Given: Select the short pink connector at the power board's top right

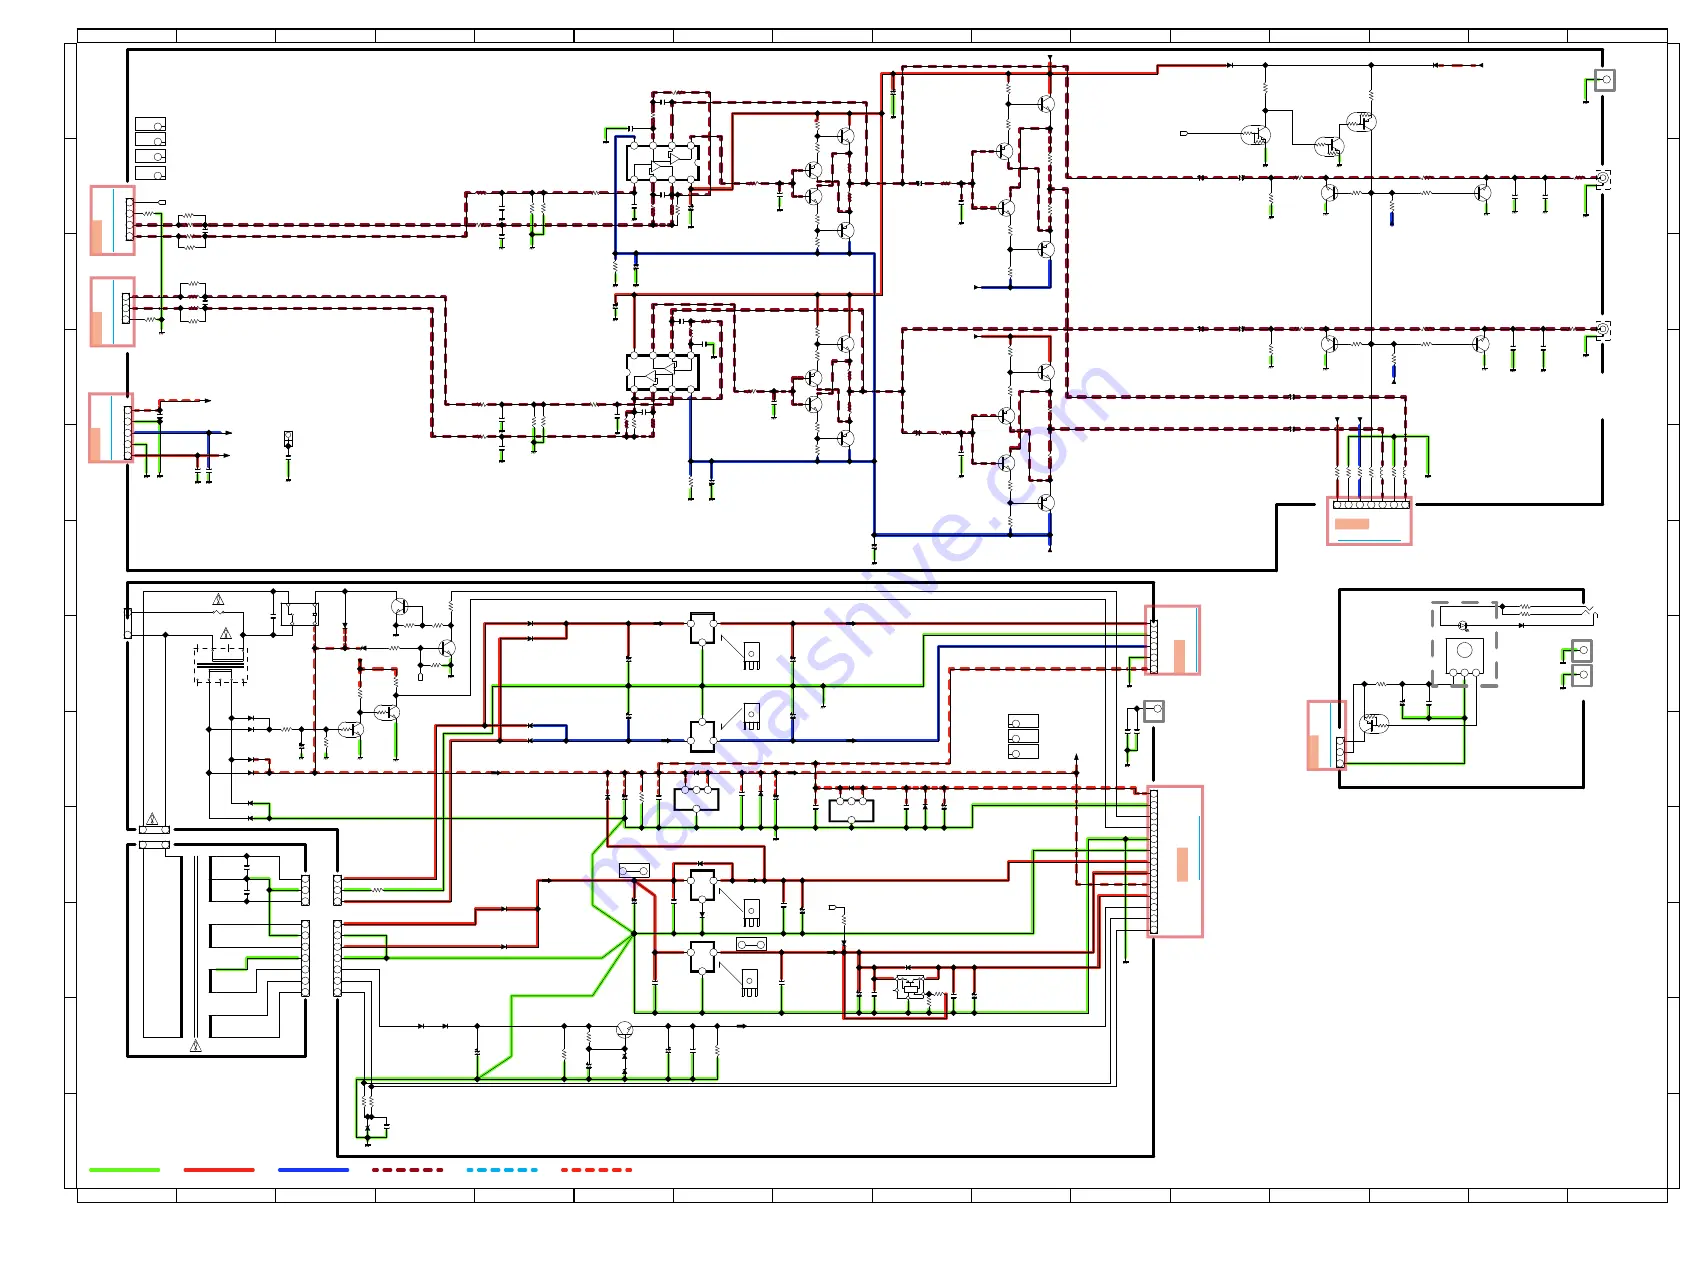Looking at the screenshot, I should point(1172,640).
